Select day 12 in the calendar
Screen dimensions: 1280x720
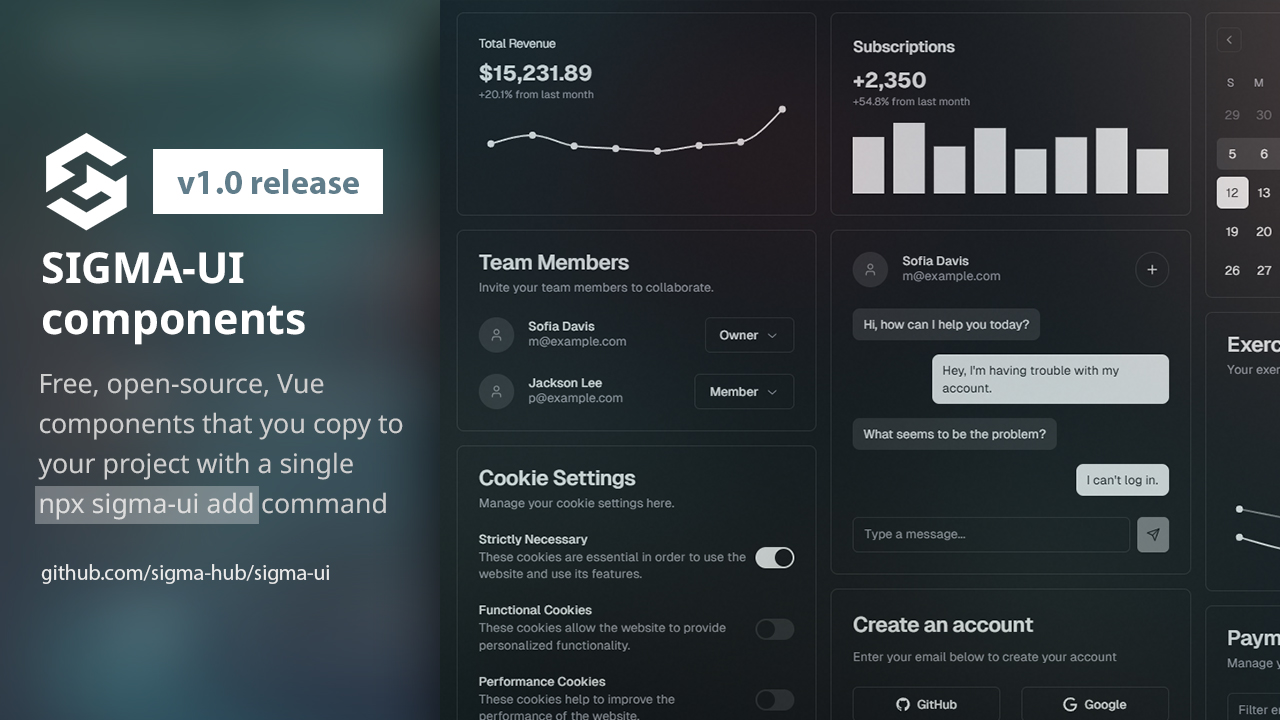(1232, 193)
